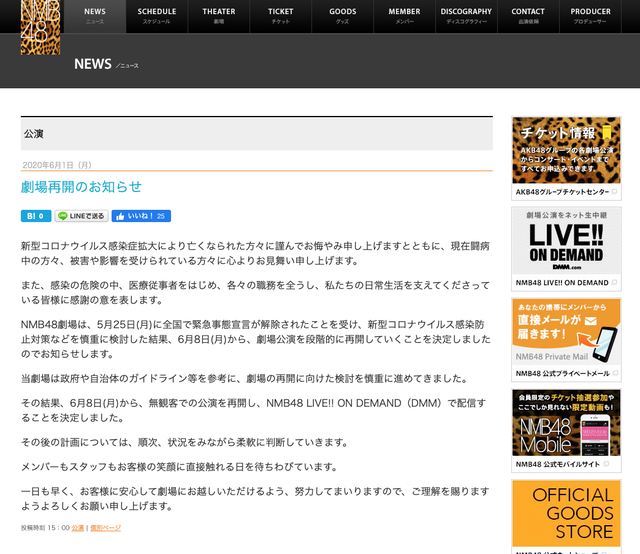
Task: Click the Hatena B! bookmark button
Action: click(x=36, y=216)
